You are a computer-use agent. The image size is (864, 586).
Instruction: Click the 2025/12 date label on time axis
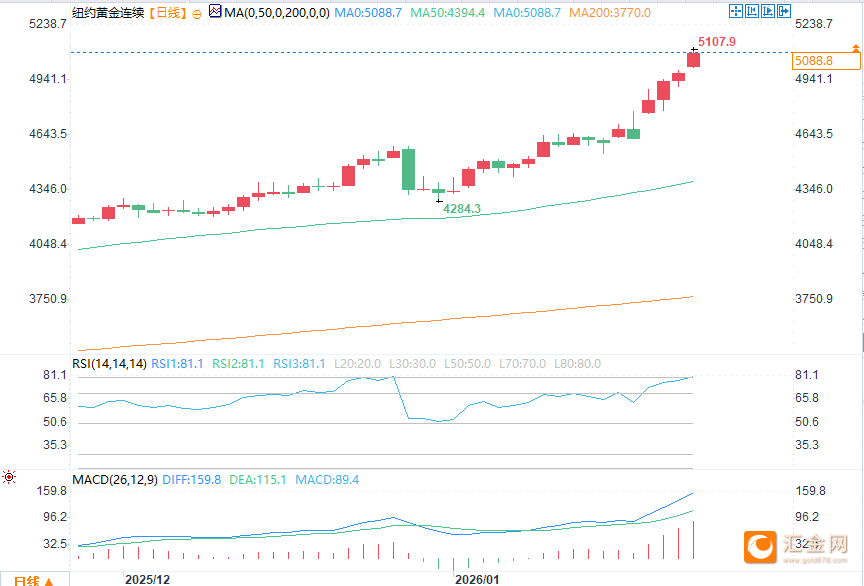(147, 579)
